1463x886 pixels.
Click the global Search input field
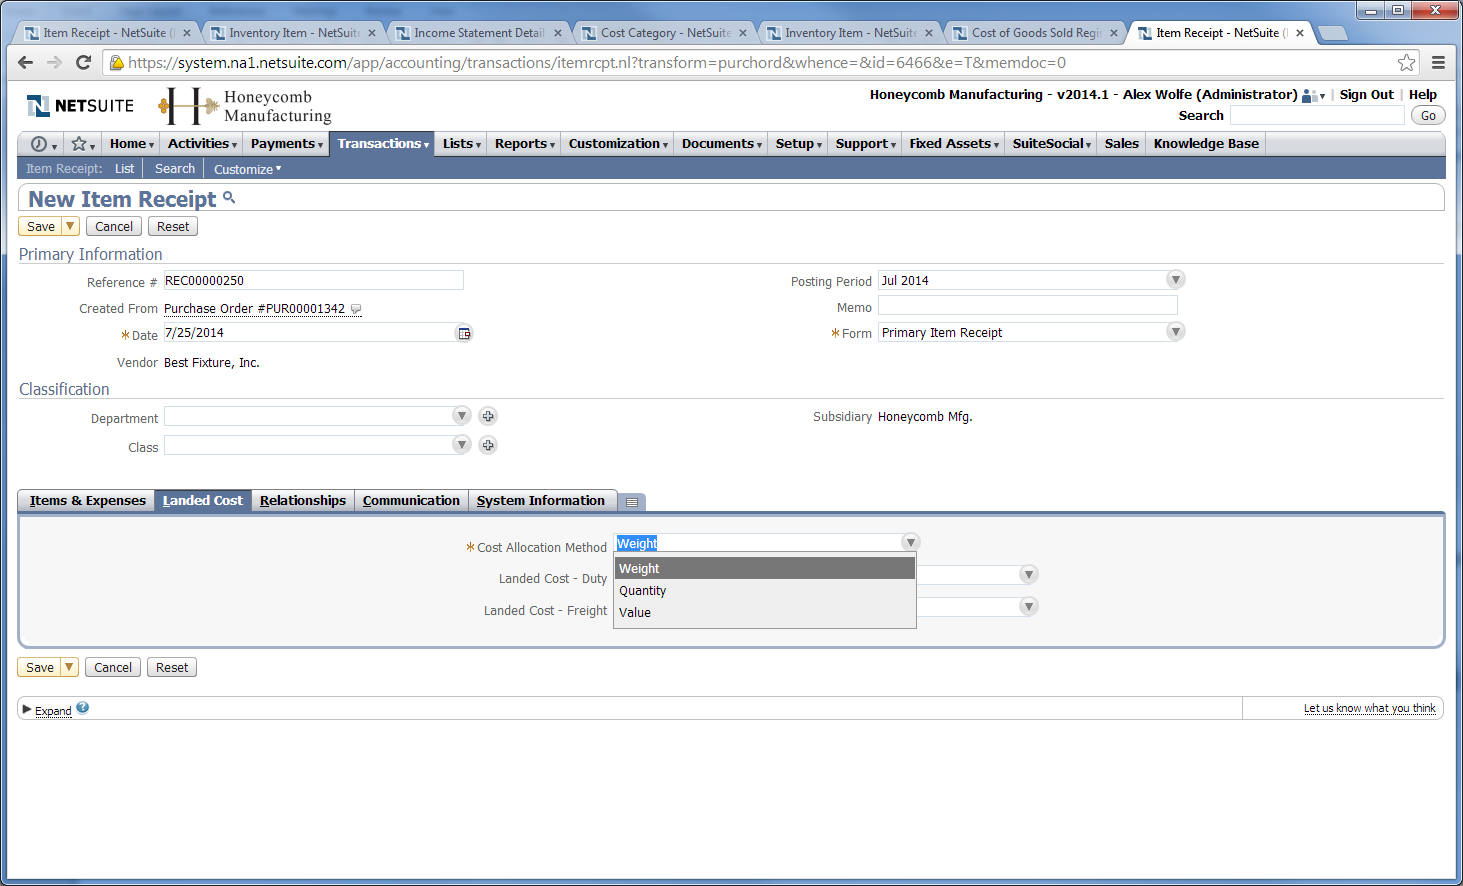[1317, 116]
